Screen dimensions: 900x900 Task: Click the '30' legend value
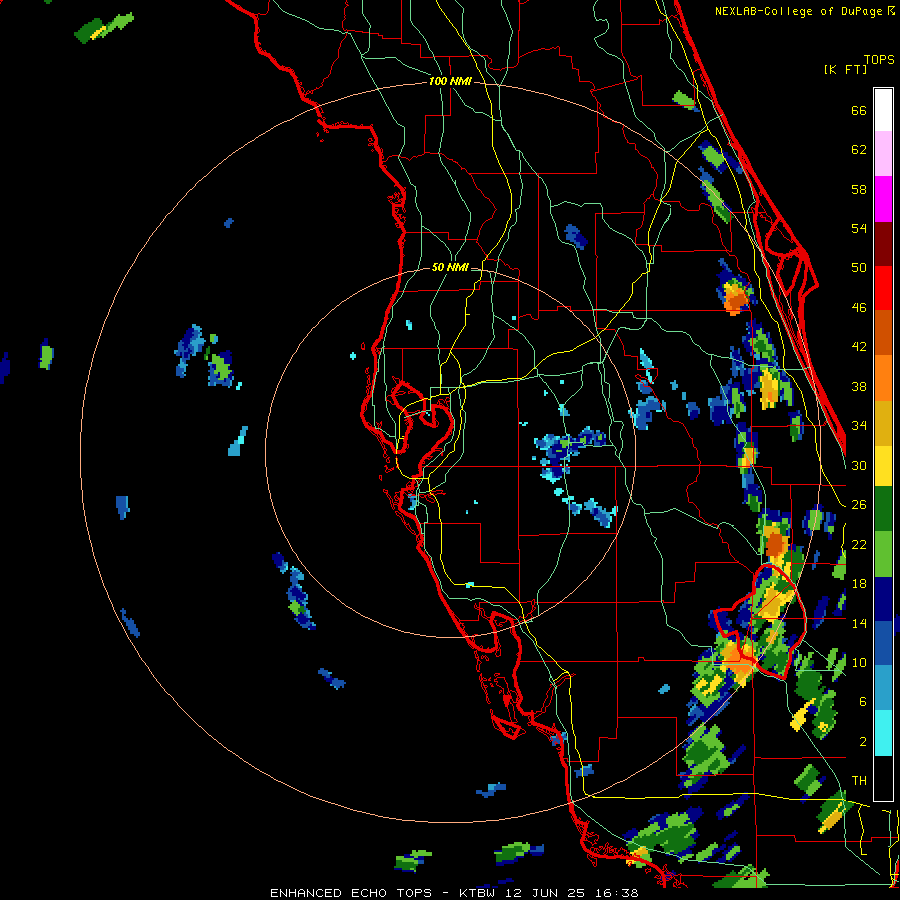pos(859,465)
